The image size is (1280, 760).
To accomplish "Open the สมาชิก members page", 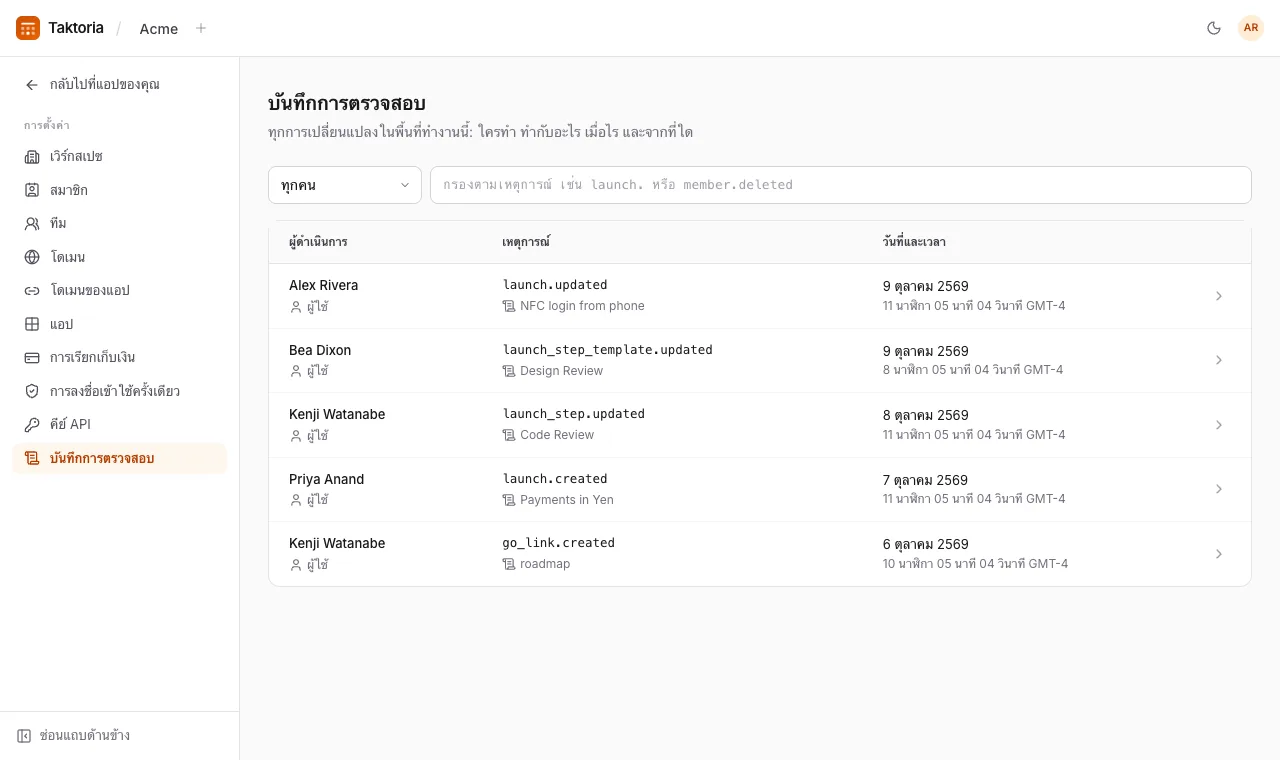I will click(x=120, y=190).
